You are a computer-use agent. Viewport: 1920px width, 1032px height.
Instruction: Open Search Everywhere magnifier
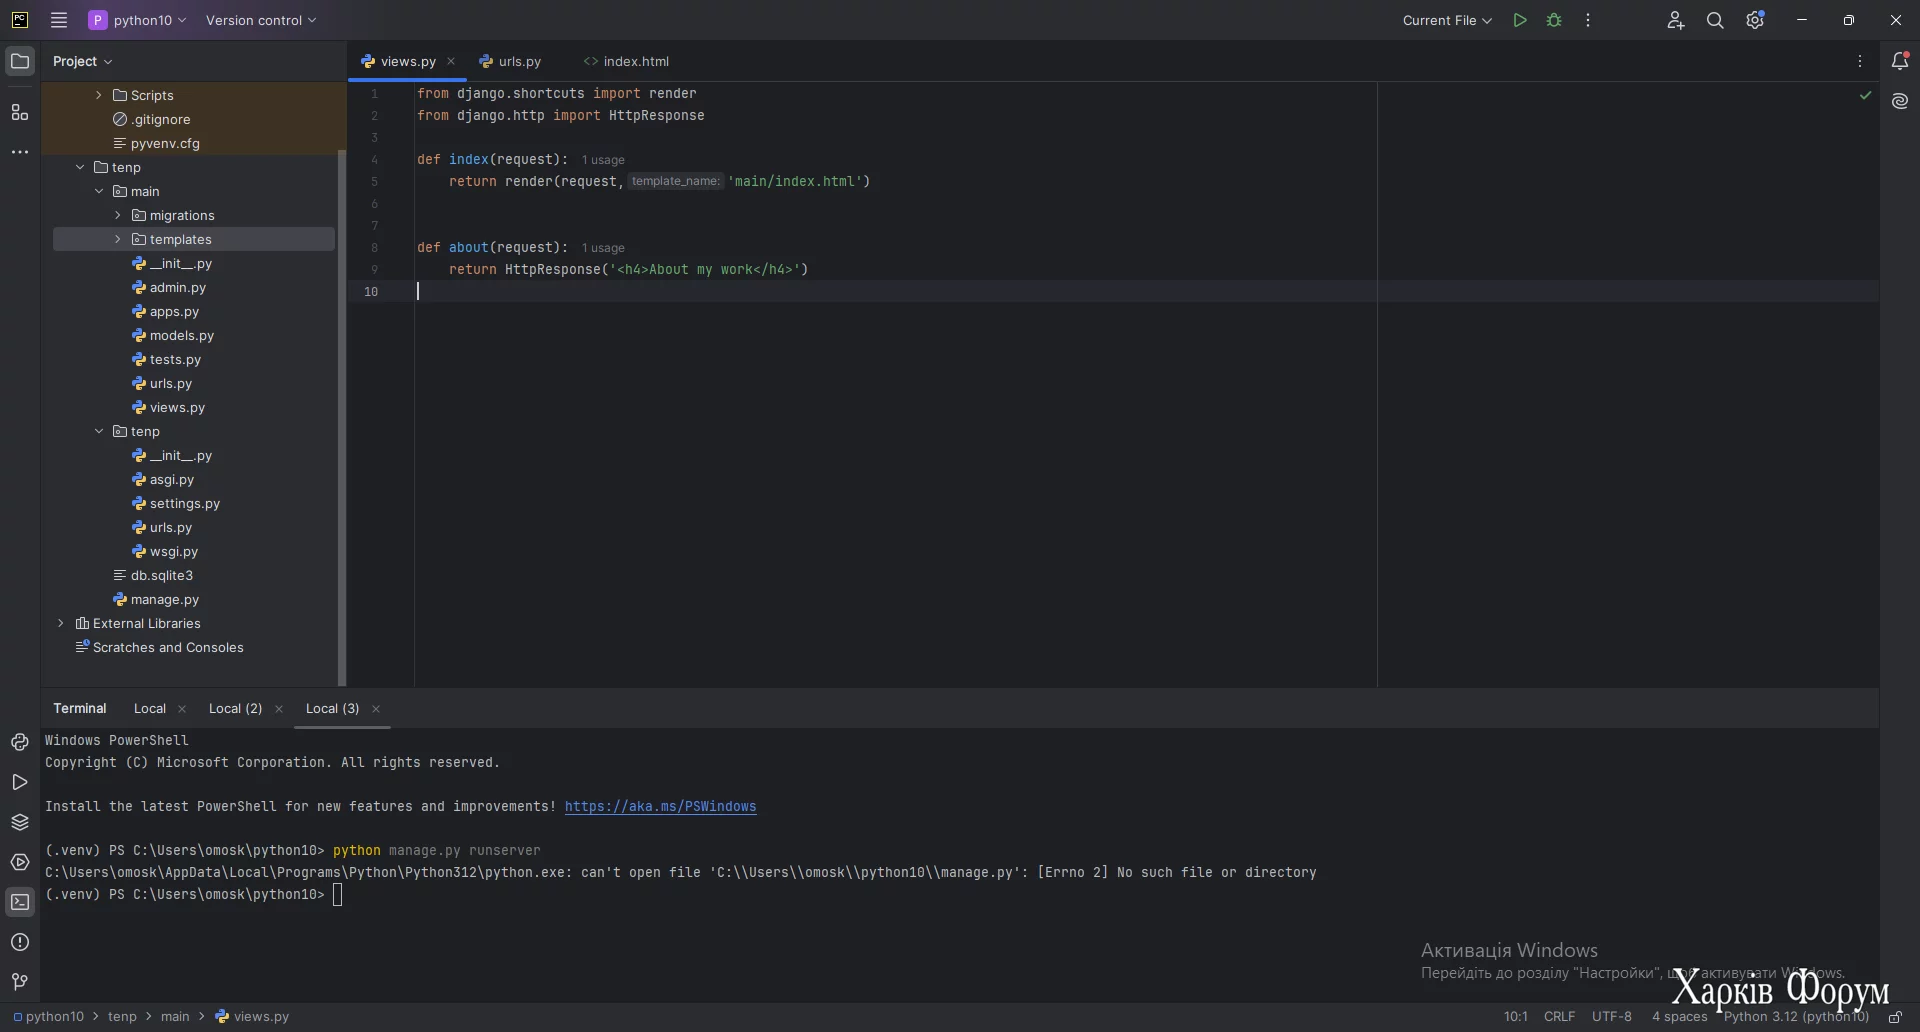point(1715,20)
